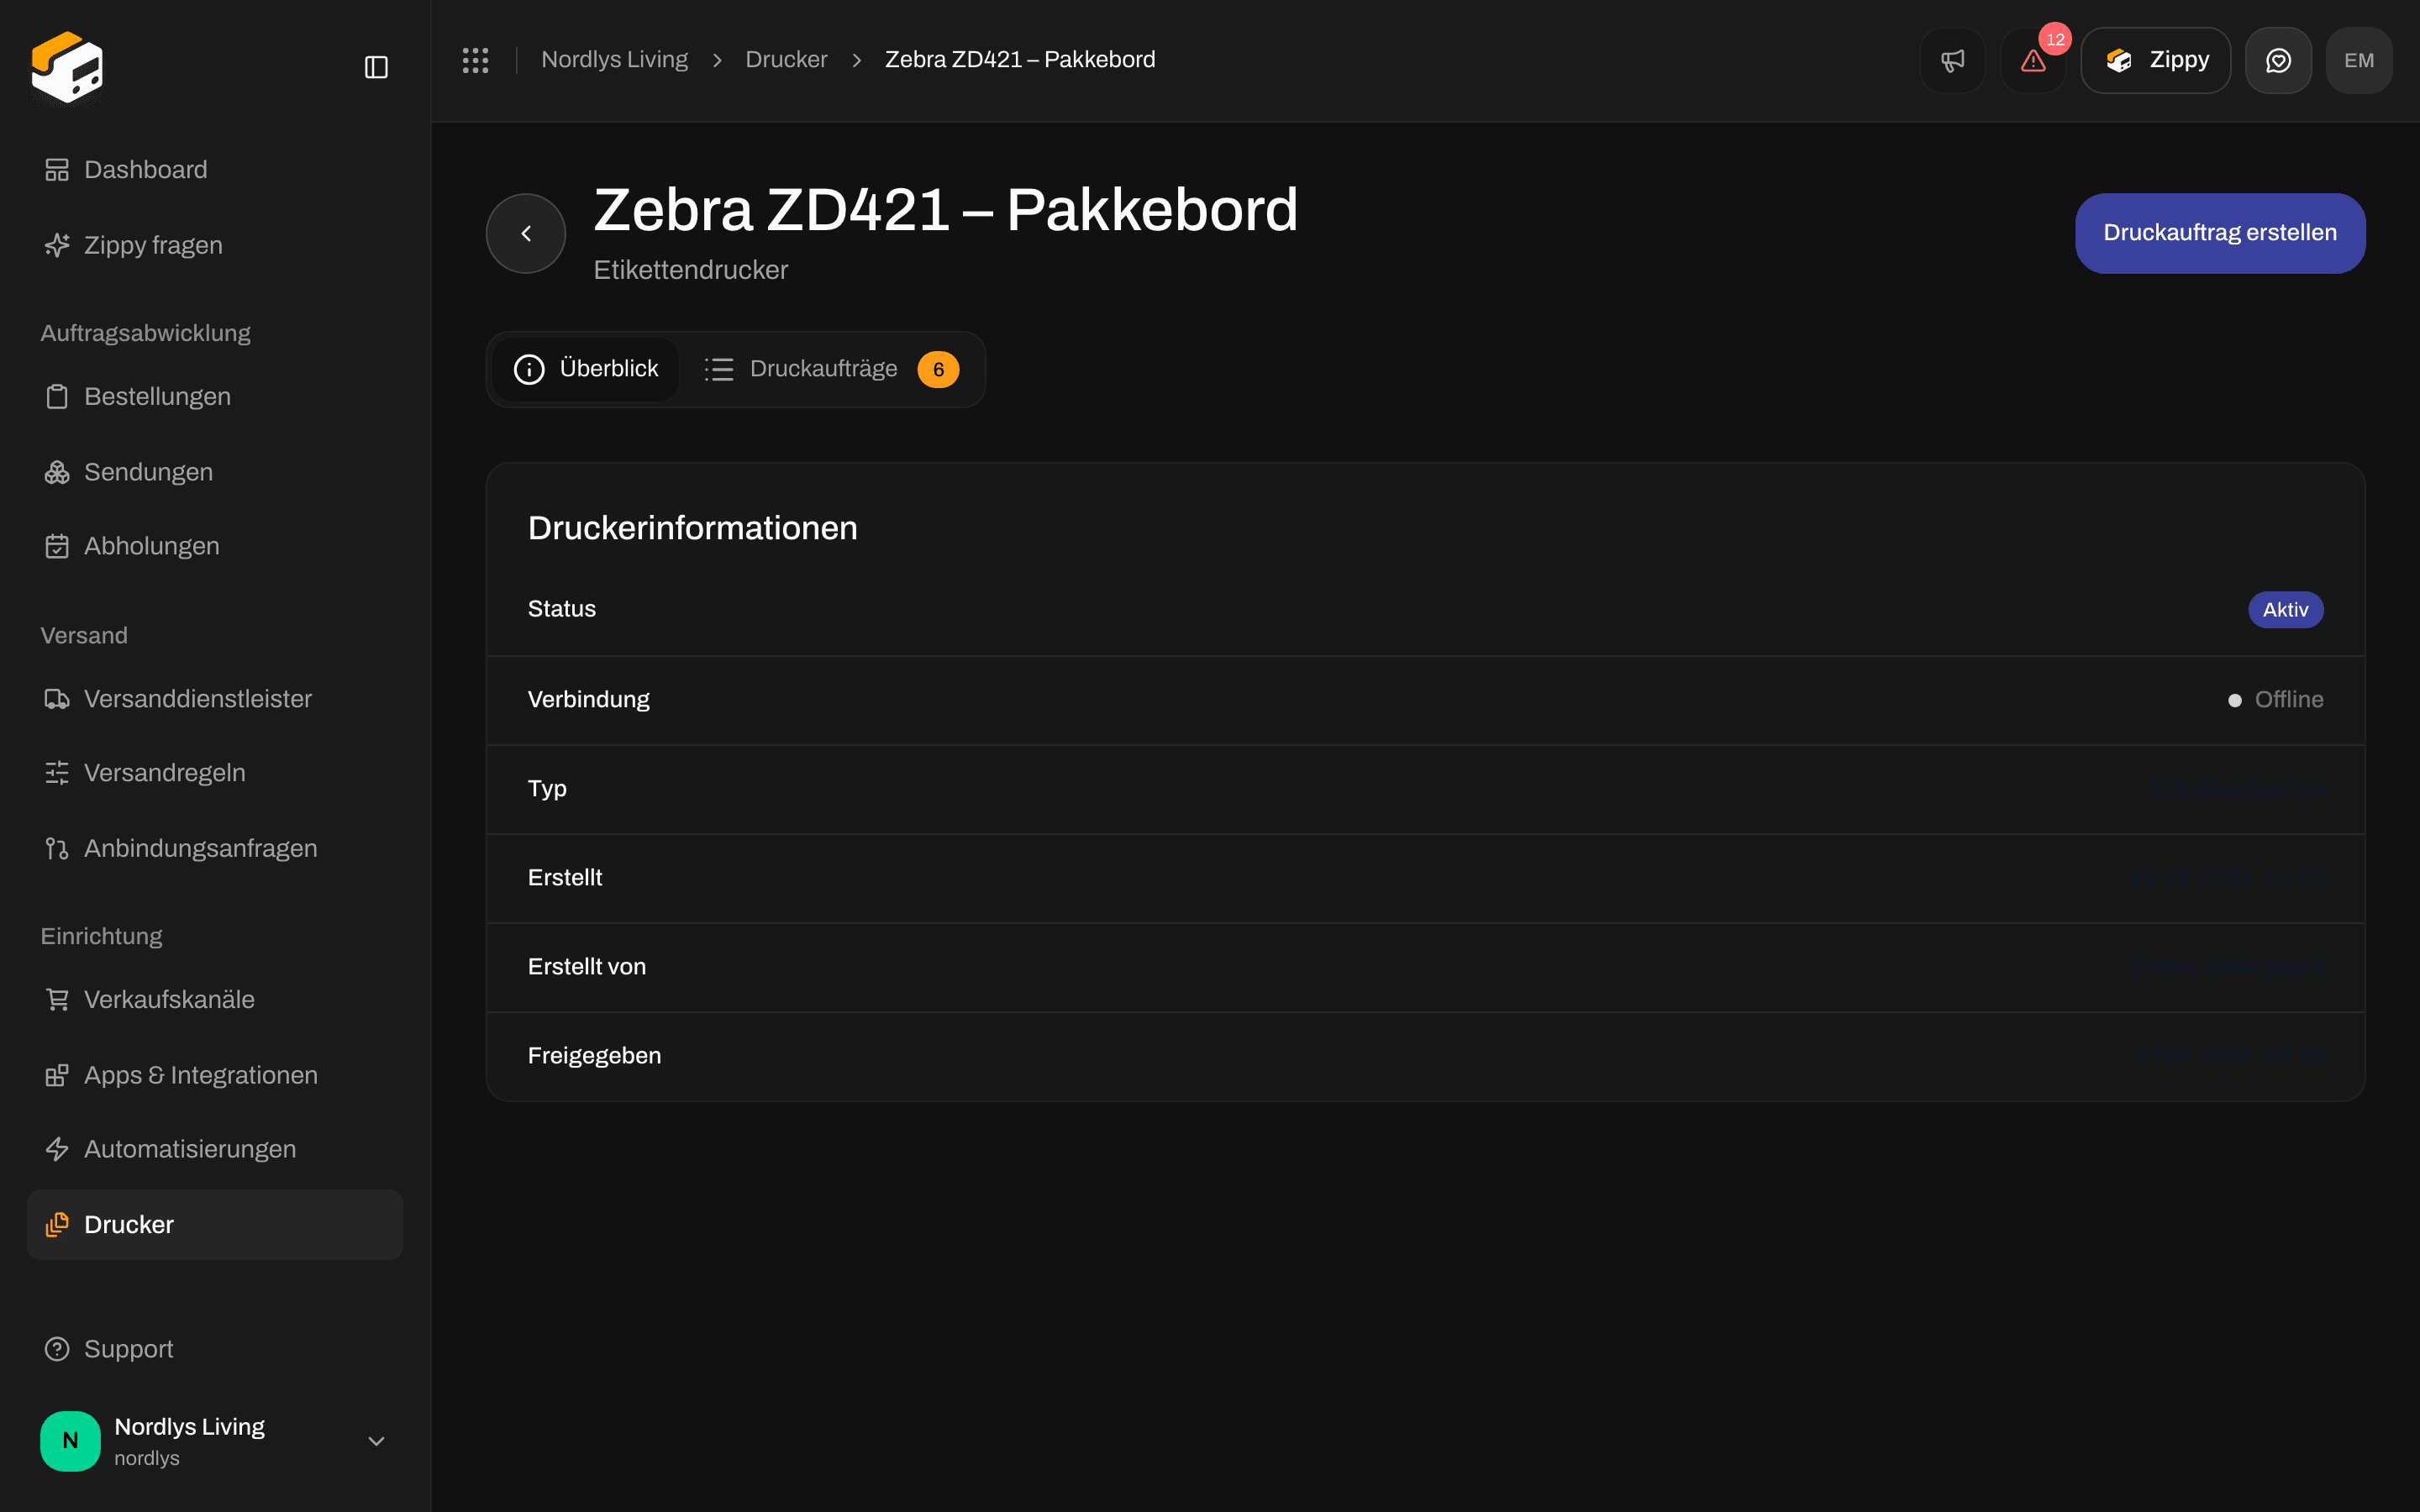Open Versandregeln page
Image resolution: width=2420 pixels, height=1512 pixels.
click(x=215, y=773)
